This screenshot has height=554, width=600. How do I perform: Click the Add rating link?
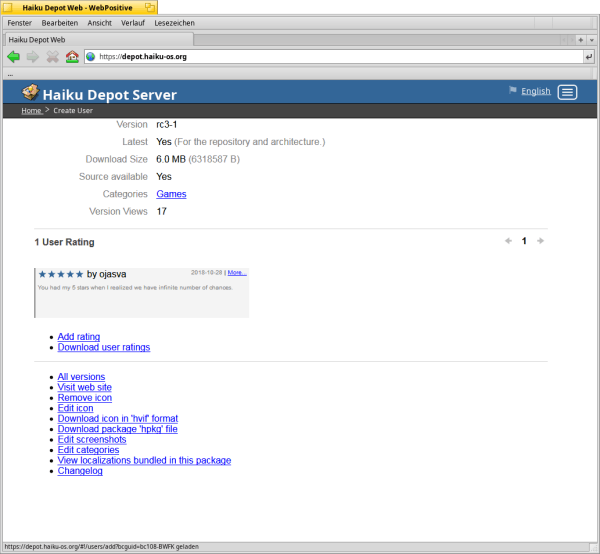tap(78, 337)
